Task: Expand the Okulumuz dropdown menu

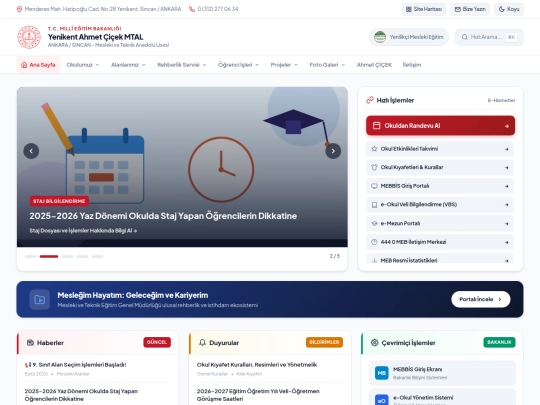Action: [83, 65]
